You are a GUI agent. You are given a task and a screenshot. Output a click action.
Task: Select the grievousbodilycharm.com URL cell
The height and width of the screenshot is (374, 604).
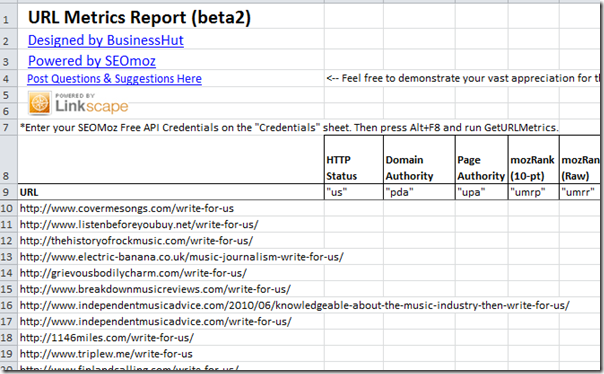tap(171, 273)
